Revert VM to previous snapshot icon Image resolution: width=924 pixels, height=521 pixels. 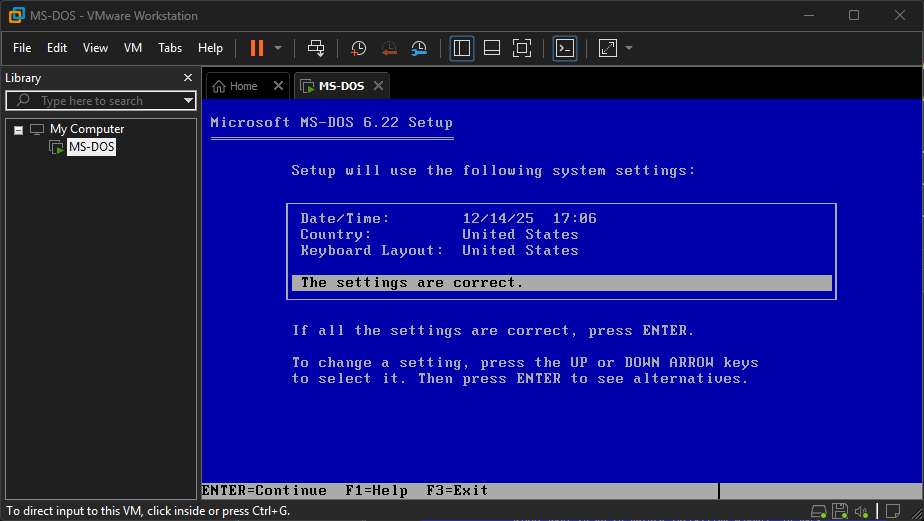coord(389,48)
